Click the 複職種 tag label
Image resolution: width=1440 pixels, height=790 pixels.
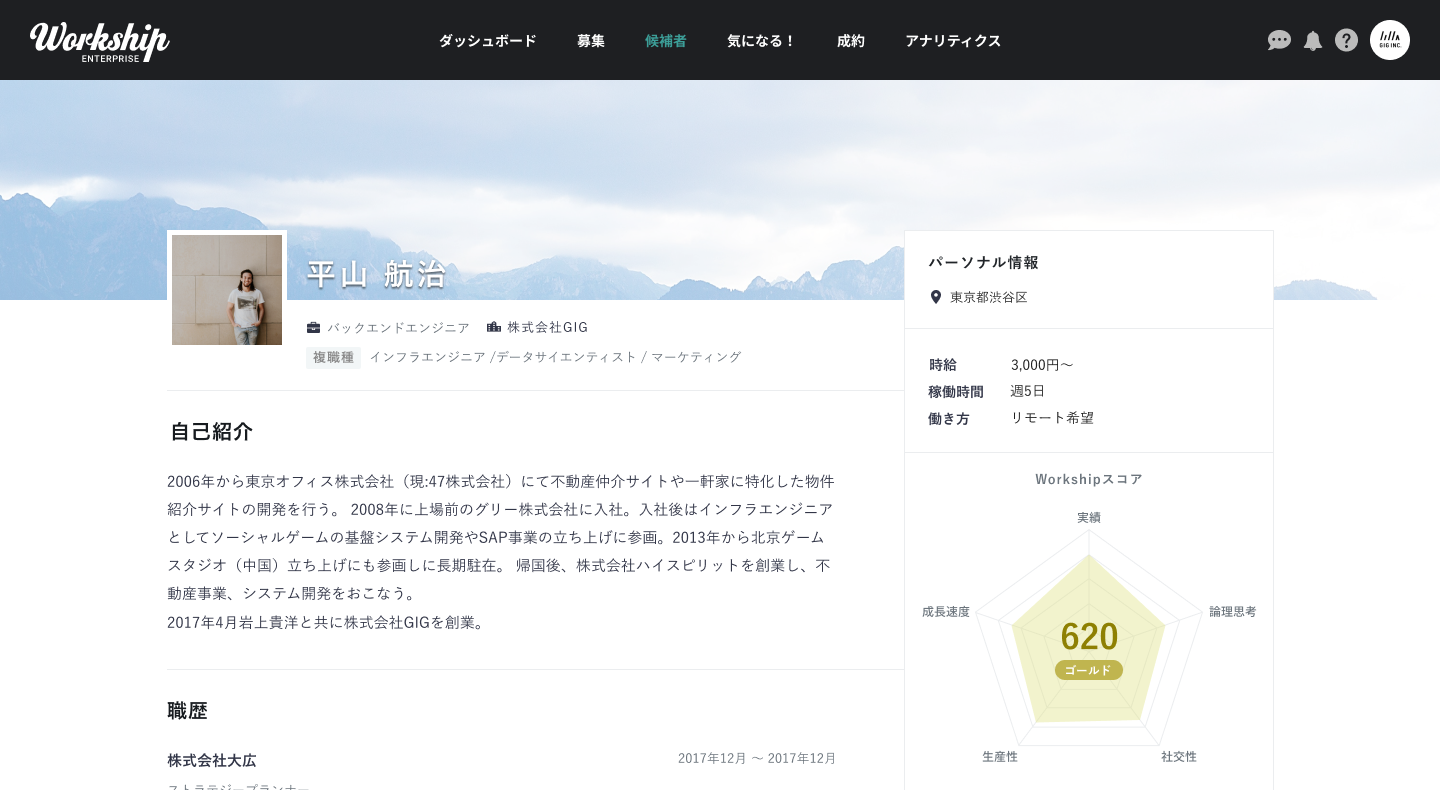[333, 357]
